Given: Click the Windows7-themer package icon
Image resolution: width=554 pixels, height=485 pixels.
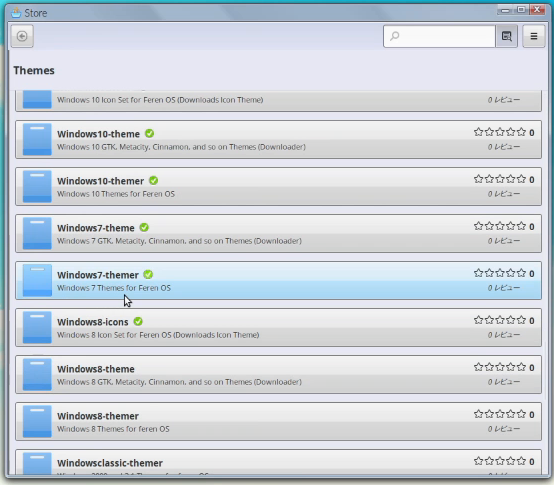Looking at the screenshot, I should click(x=37, y=280).
